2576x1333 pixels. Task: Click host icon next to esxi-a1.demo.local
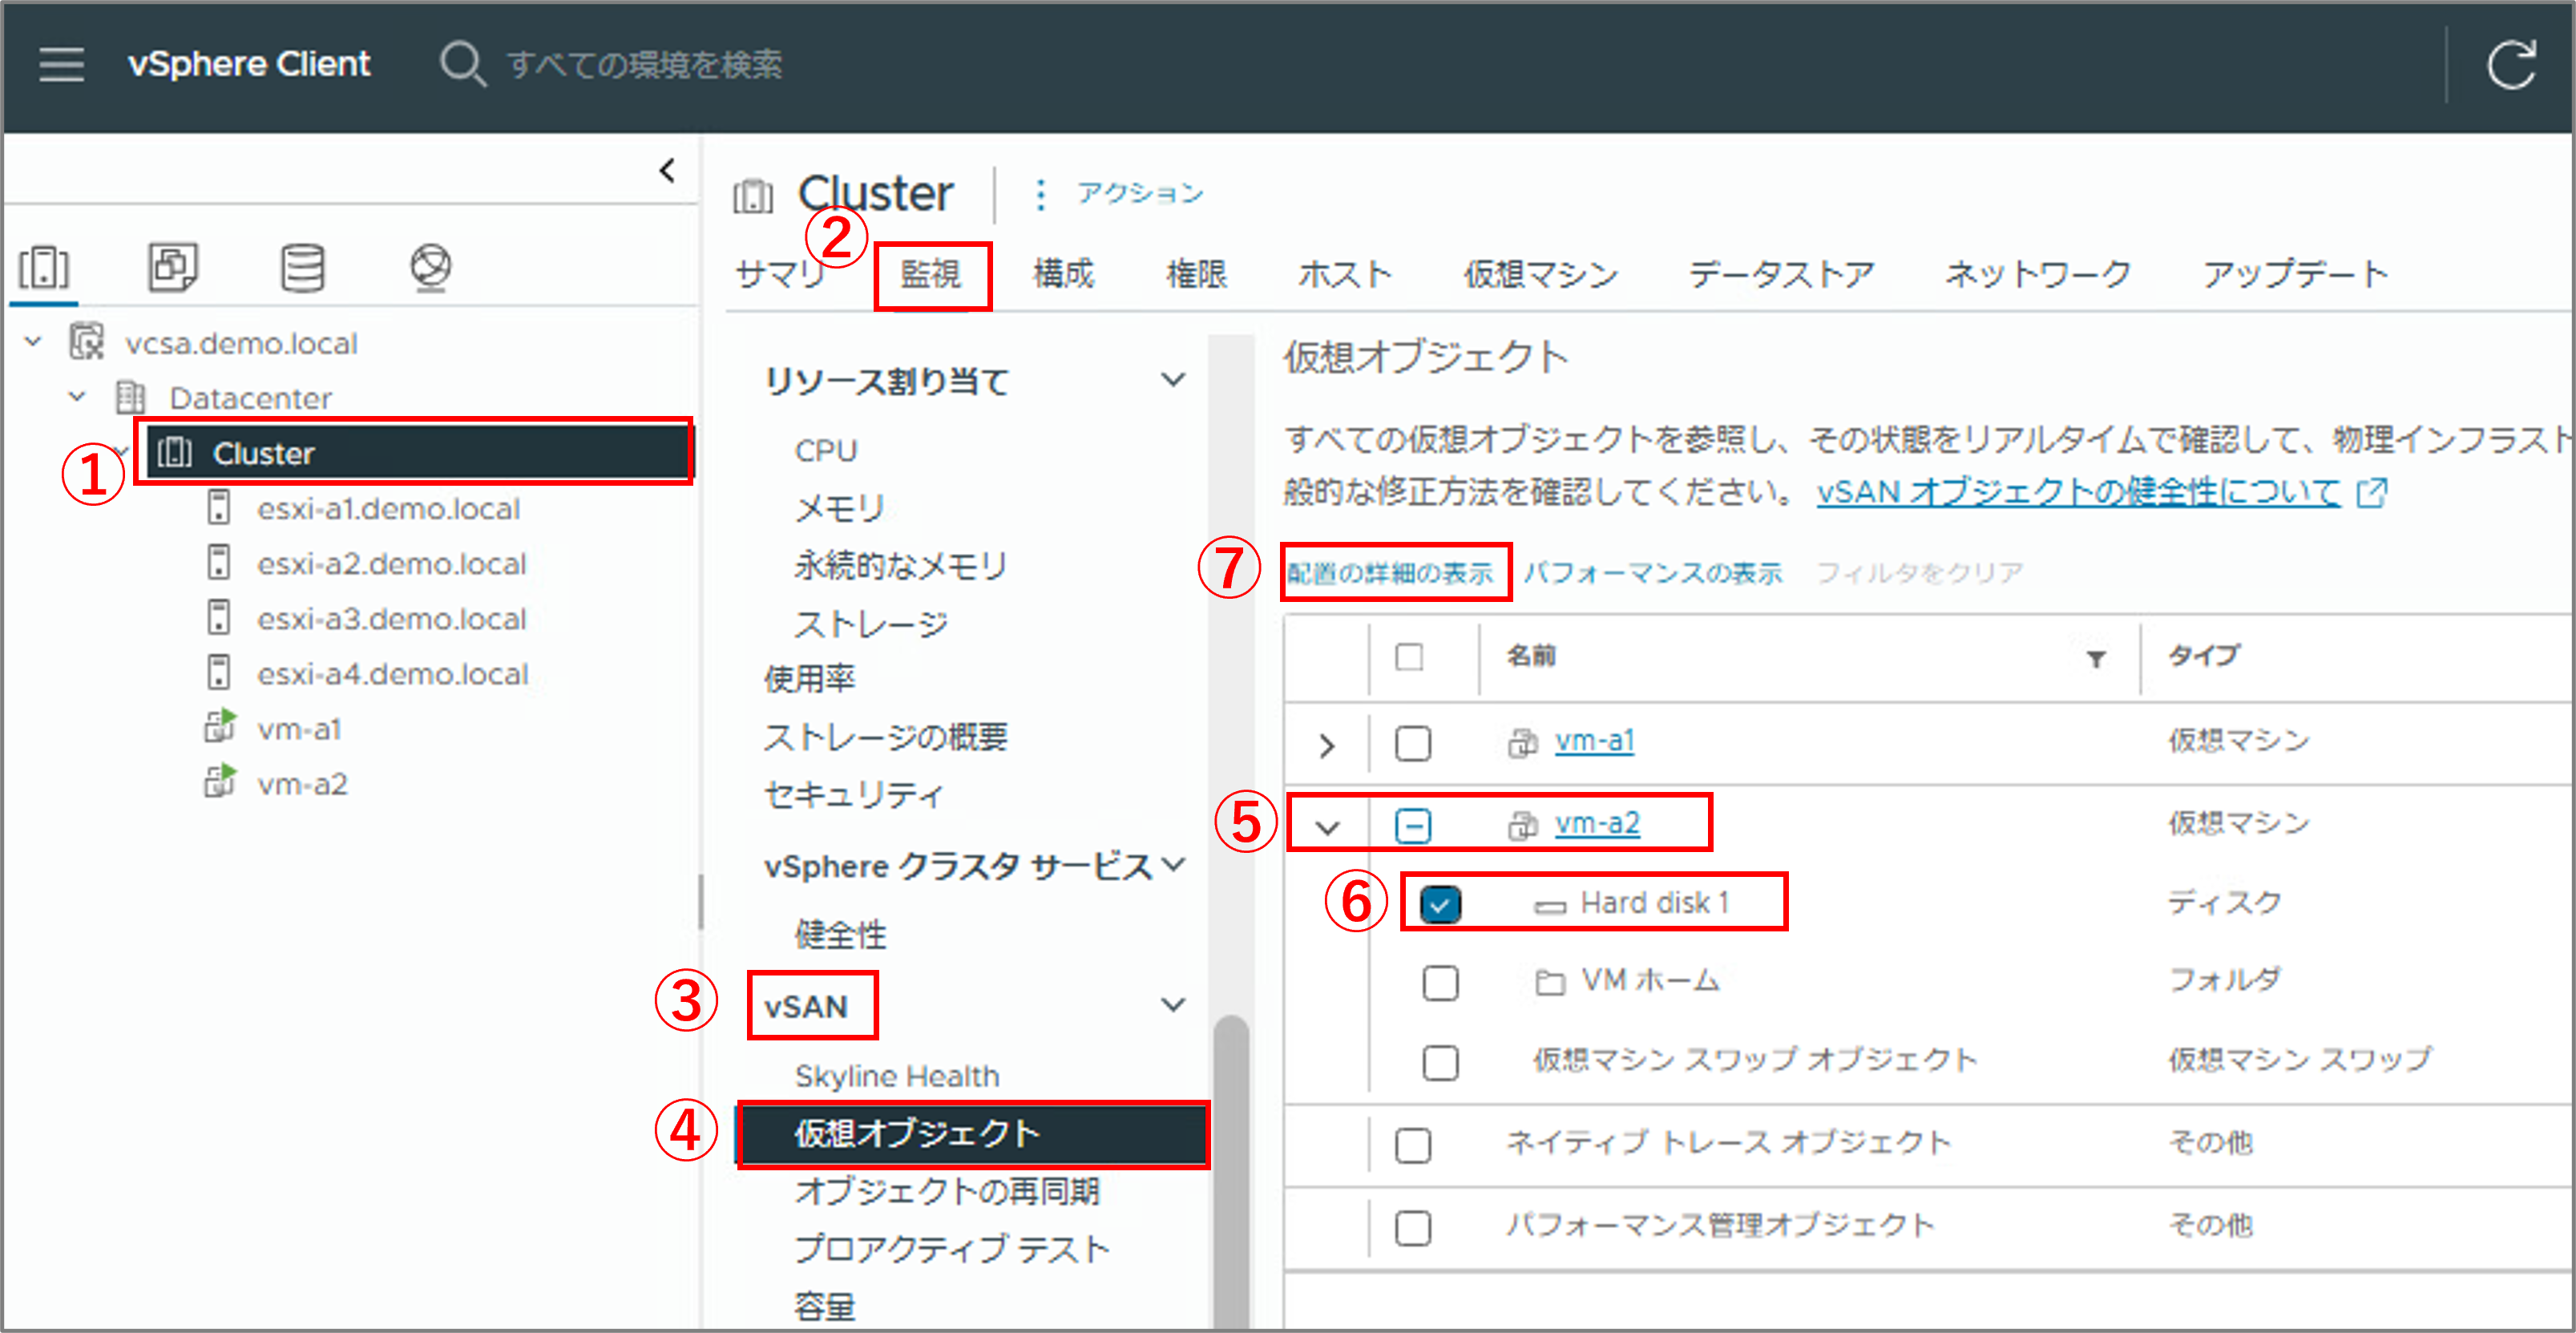pyautogui.click(x=218, y=508)
